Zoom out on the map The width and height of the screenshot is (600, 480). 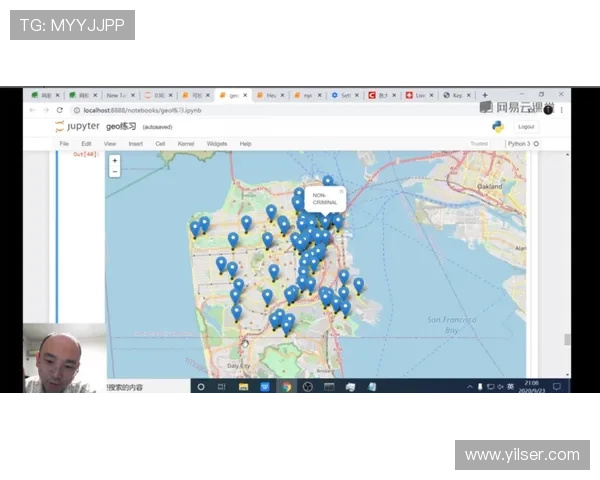[115, 171]
